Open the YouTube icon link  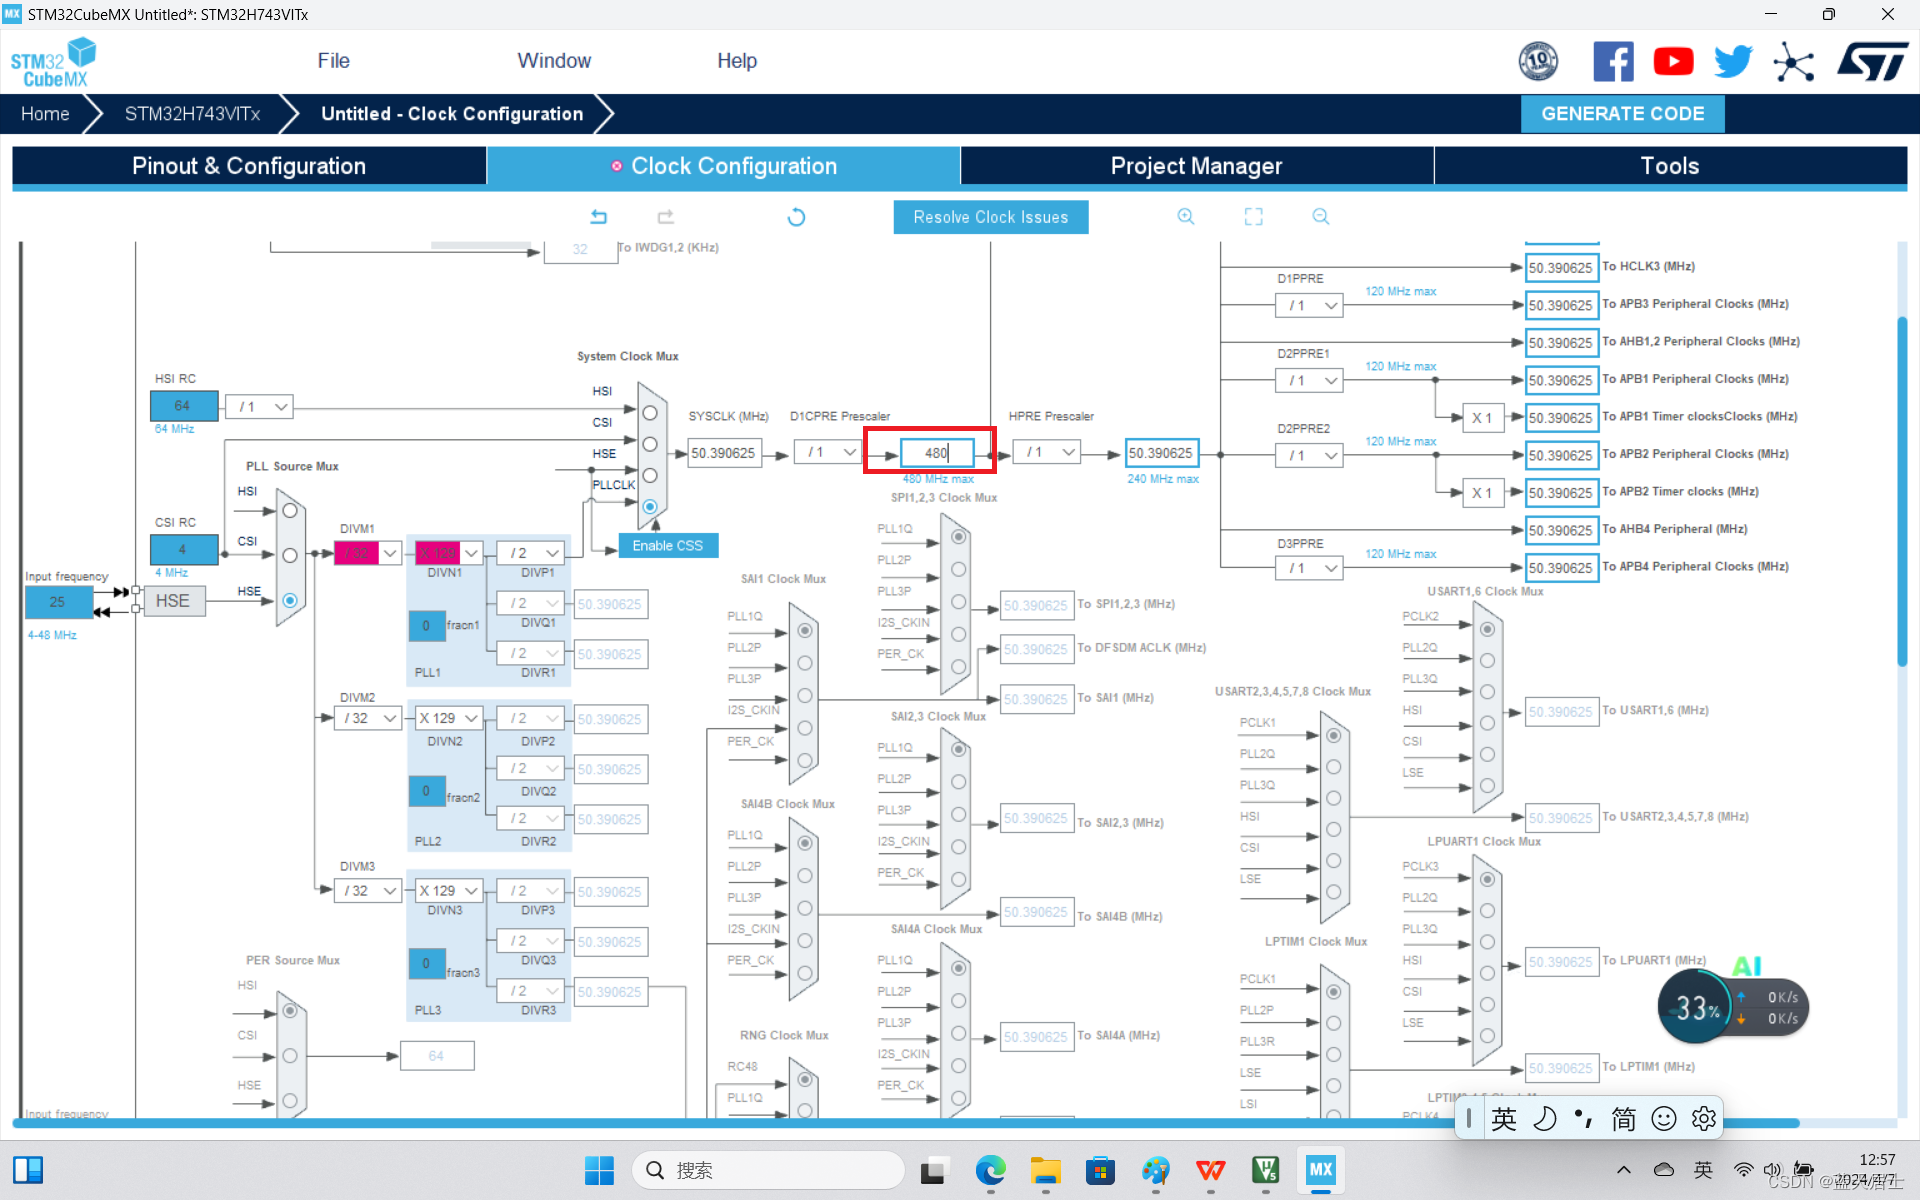(1673, 62)
